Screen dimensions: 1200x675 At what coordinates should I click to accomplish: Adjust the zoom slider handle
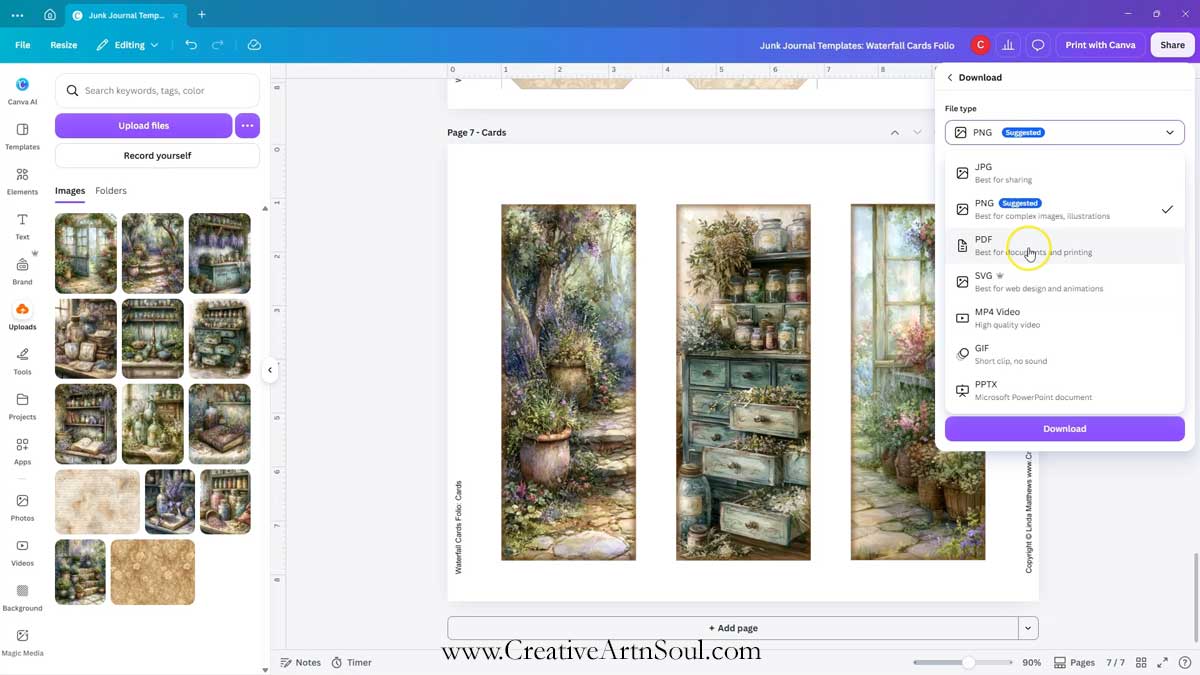(968, 662)
